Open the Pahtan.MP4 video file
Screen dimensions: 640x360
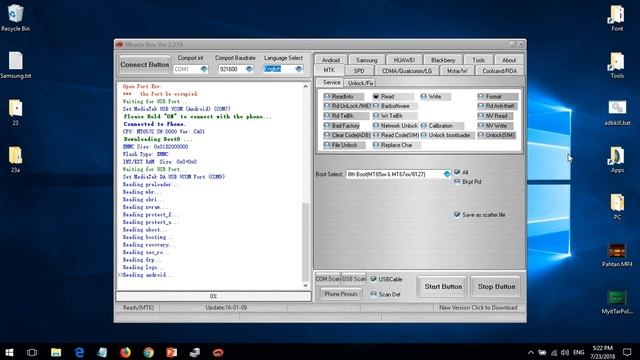[x=617, y=255]
